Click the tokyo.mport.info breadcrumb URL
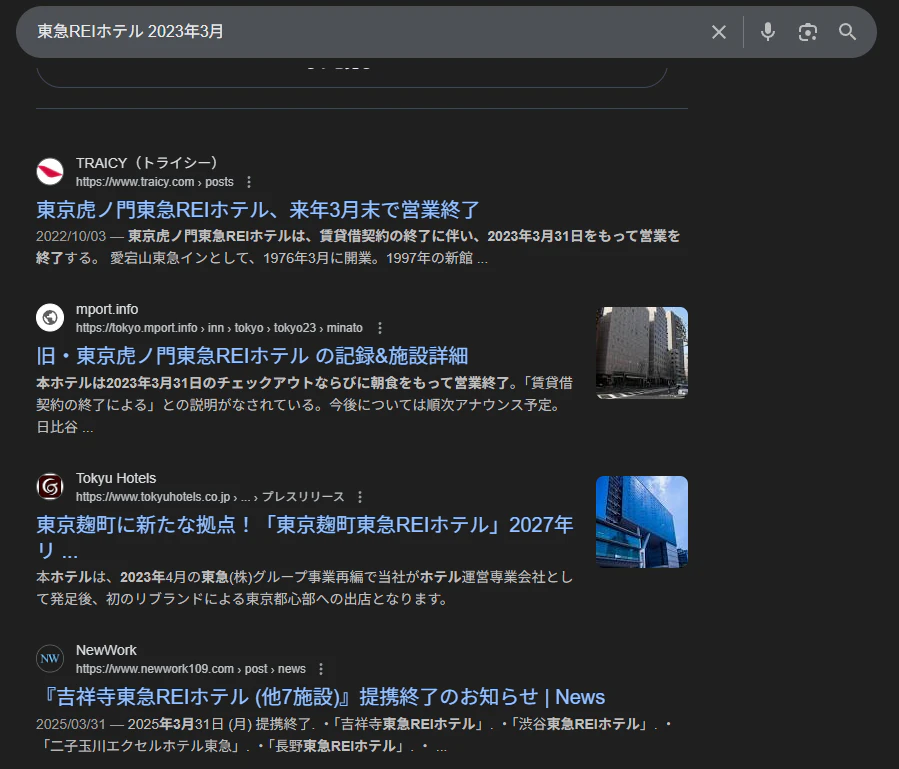Screen dimensions: 899x769 [219, 327]
